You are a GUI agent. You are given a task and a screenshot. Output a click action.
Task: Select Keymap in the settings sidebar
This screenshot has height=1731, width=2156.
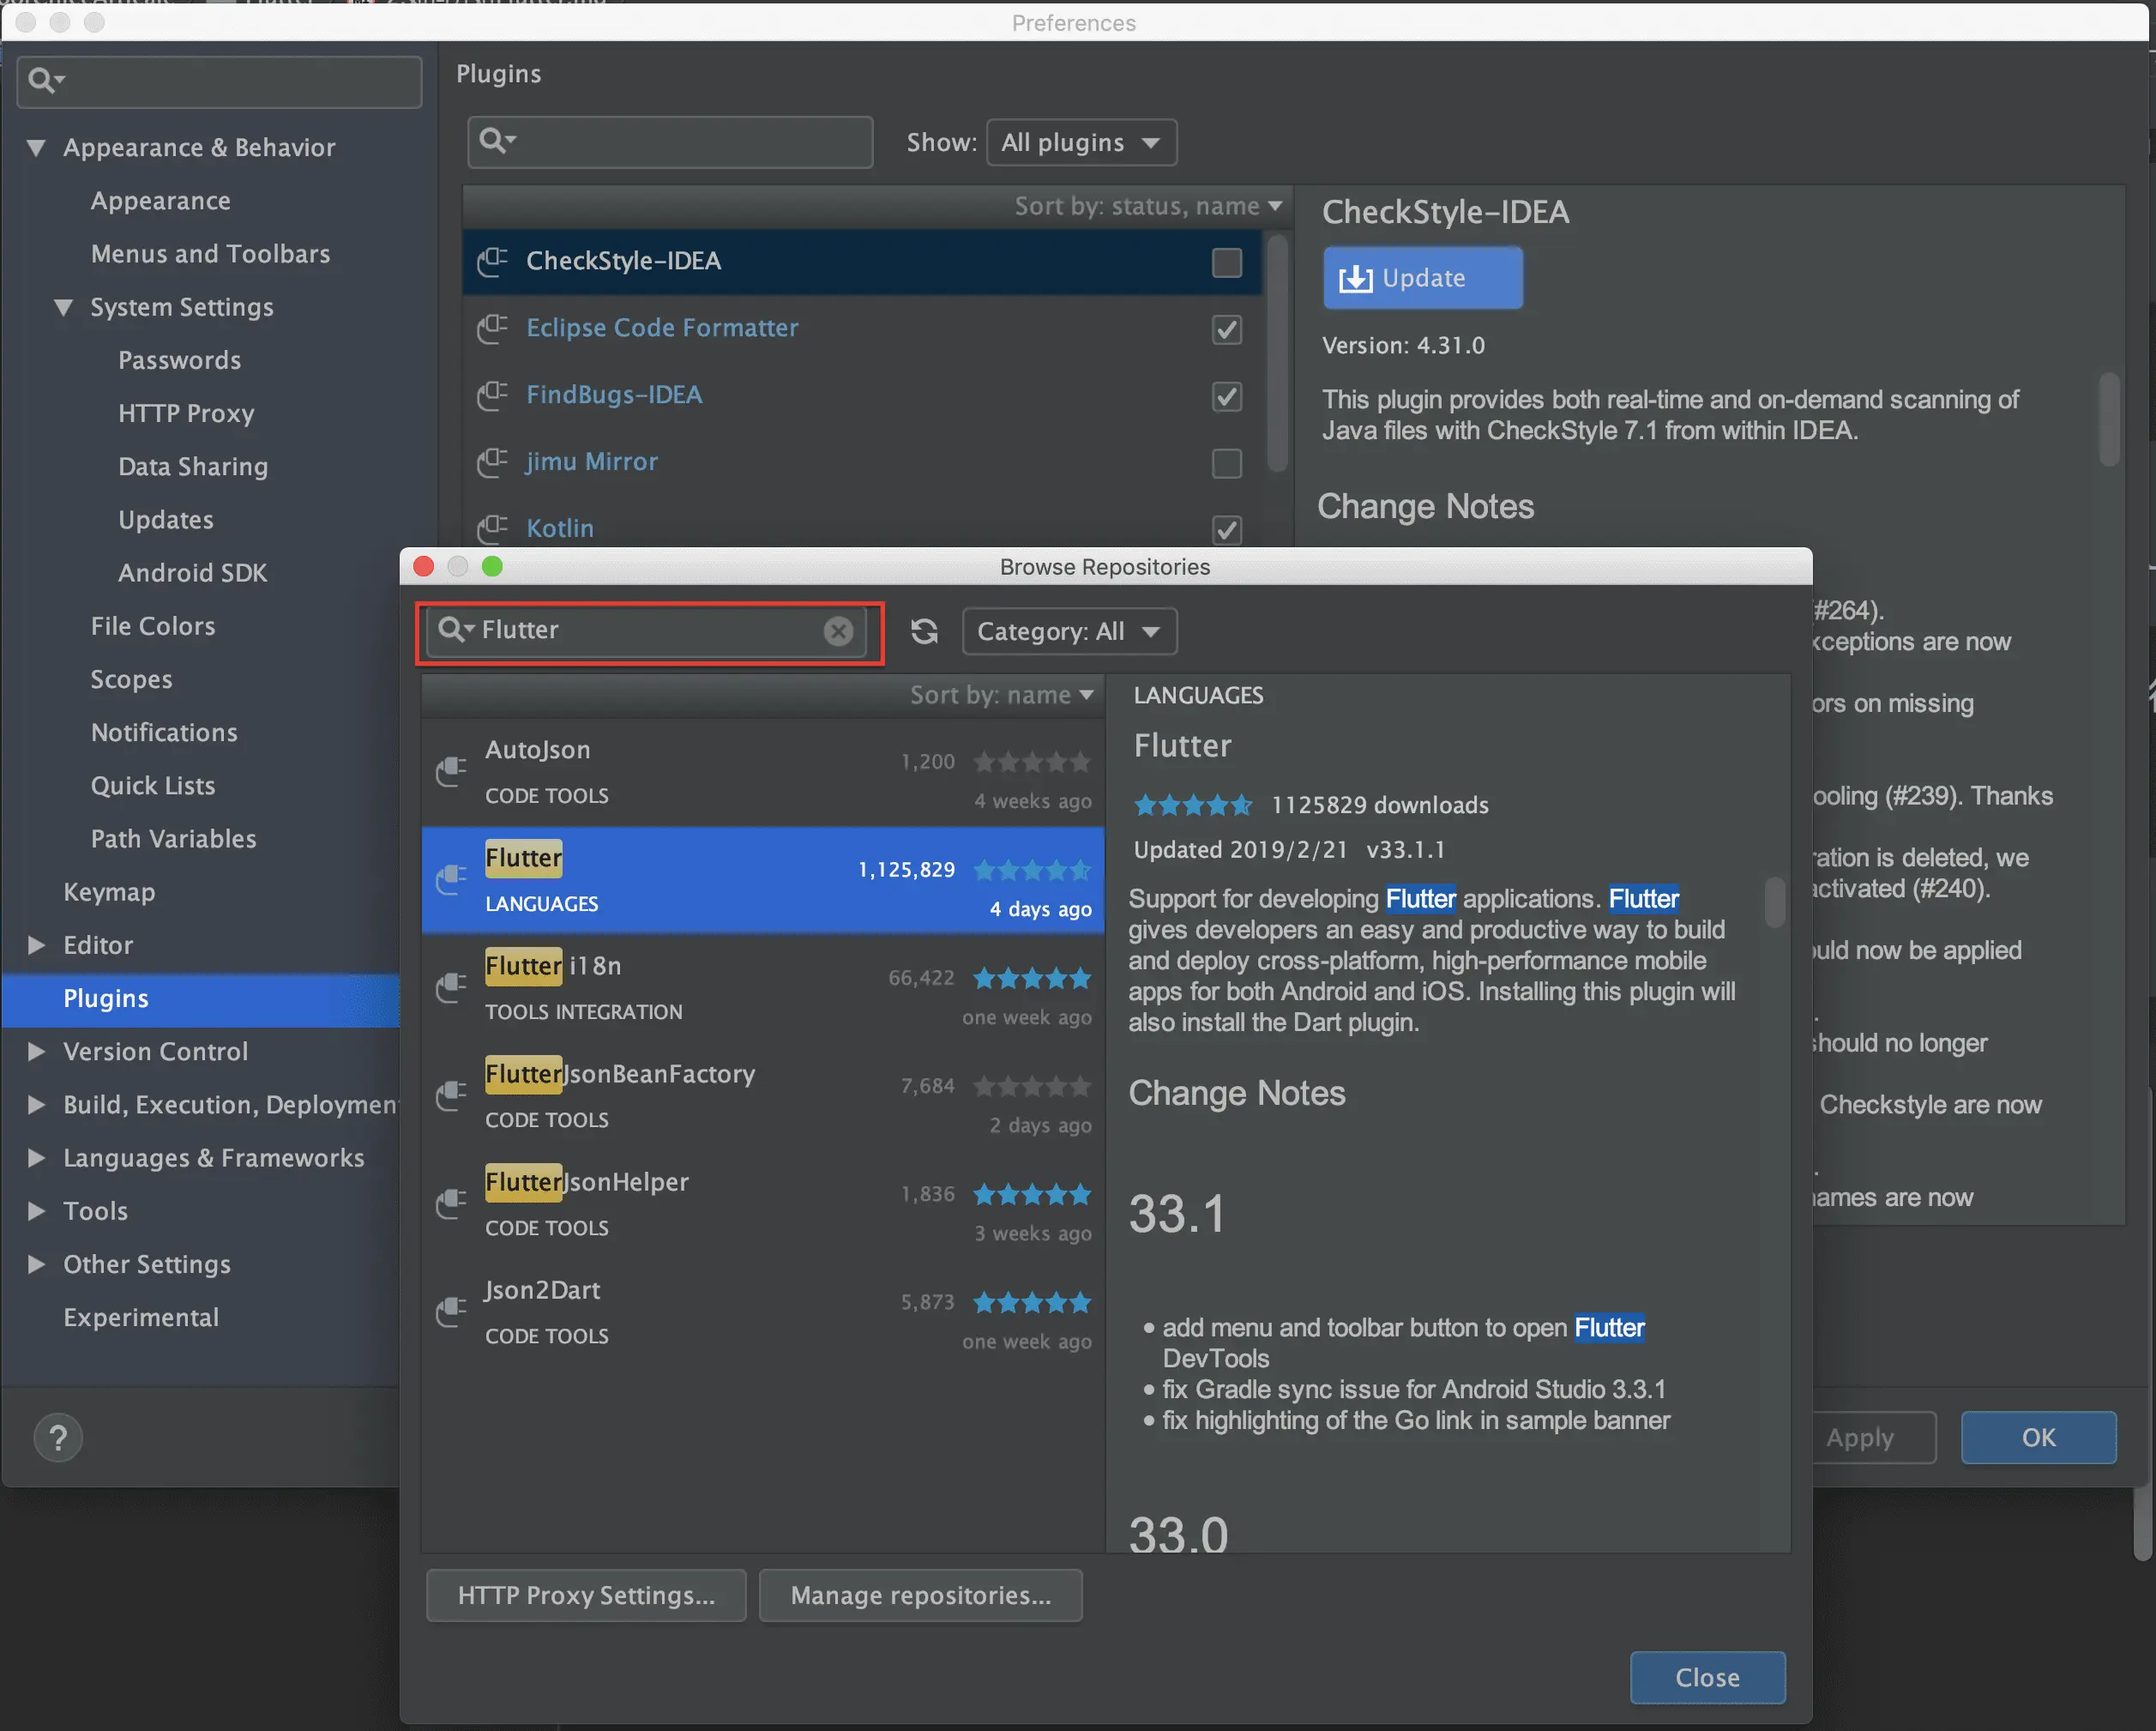109,892
